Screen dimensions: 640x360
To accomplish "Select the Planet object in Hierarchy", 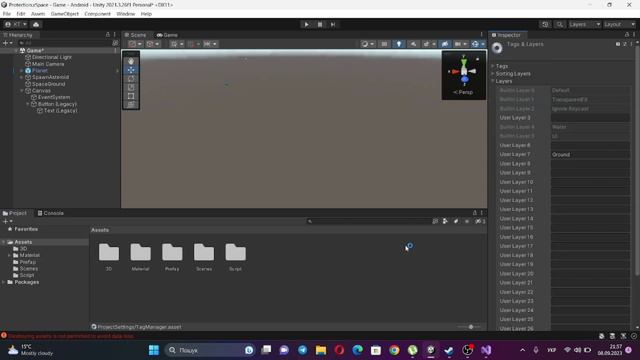I will click(40, 71).
